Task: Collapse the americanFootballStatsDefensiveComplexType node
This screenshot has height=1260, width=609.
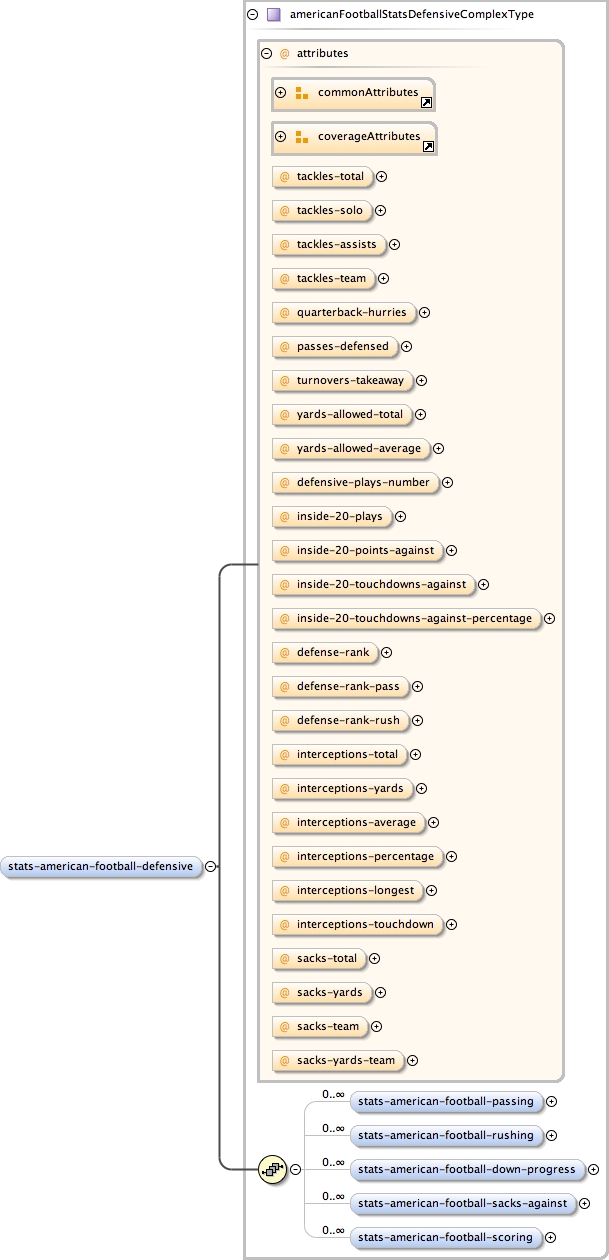Action: click(x=252, y=15)
